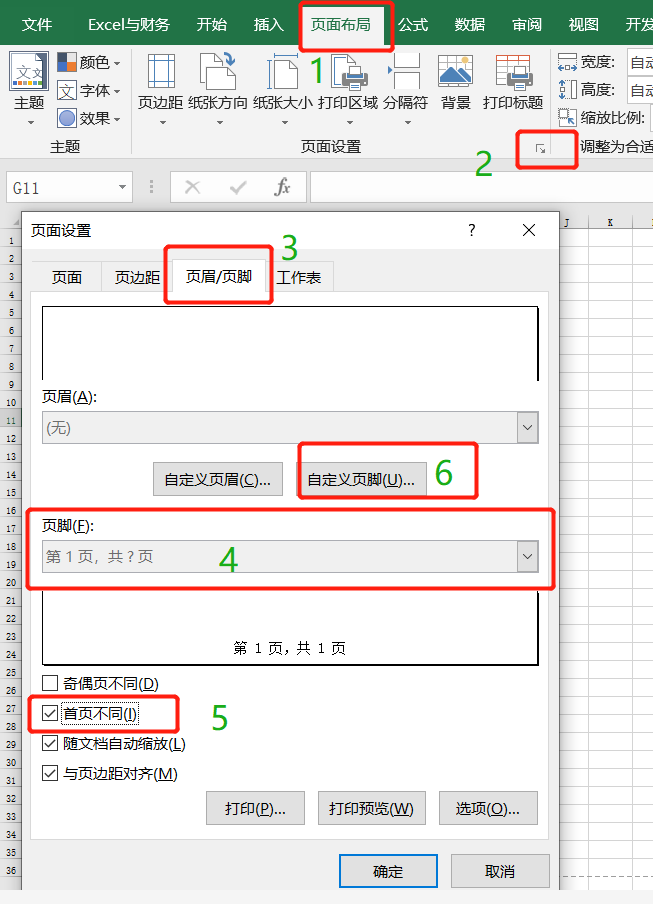Select the 页面布局 ribbon tab
The image size is (653, 904).
(341, 25)
